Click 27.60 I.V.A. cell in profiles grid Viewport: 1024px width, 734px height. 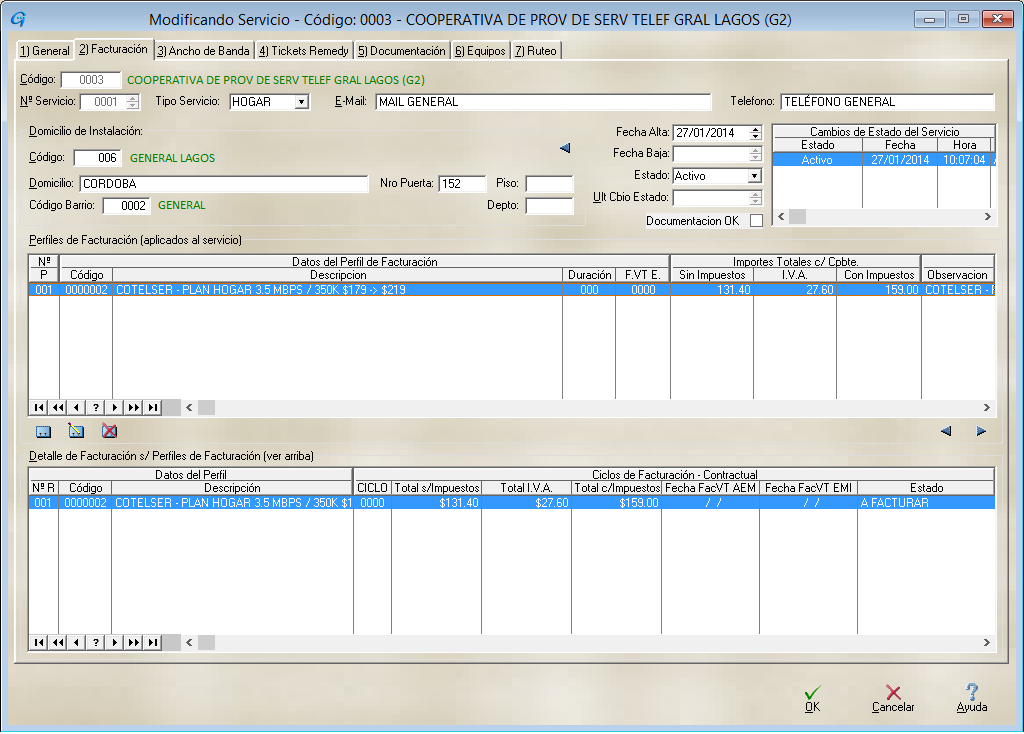point(795,291)
